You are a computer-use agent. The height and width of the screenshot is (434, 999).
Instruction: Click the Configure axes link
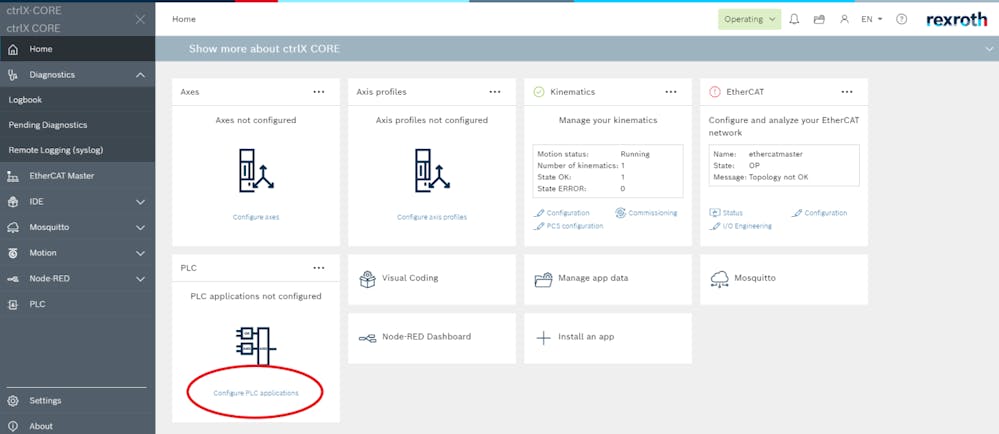(255, 217)
